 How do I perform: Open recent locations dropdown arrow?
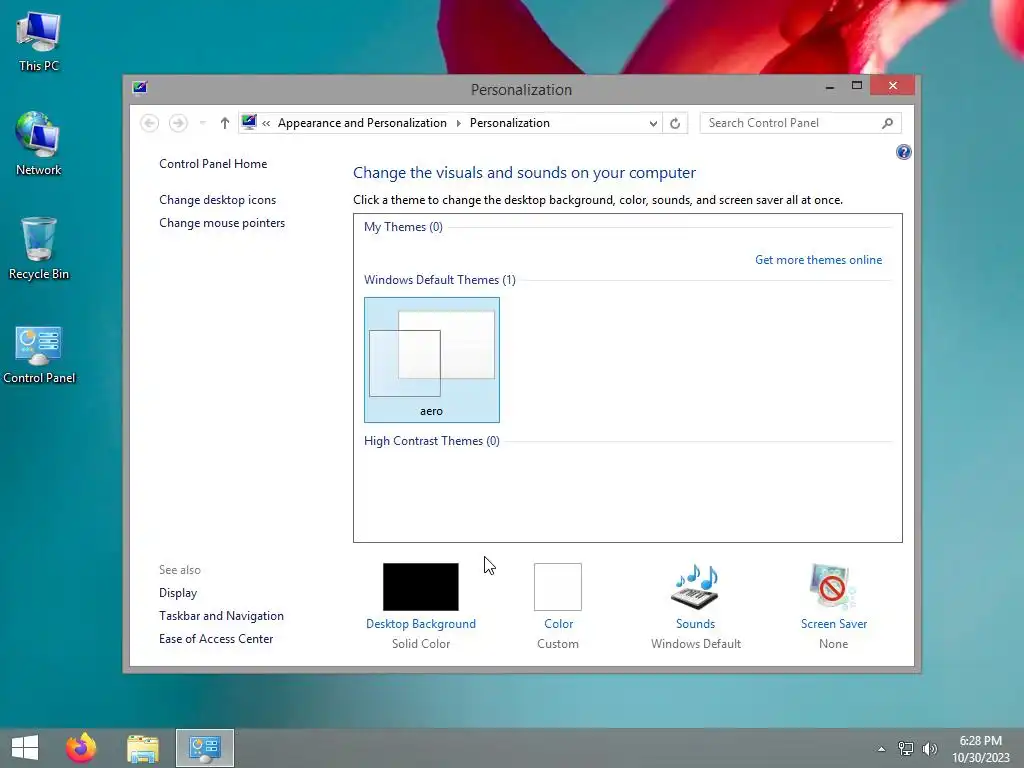pos(202,123)
